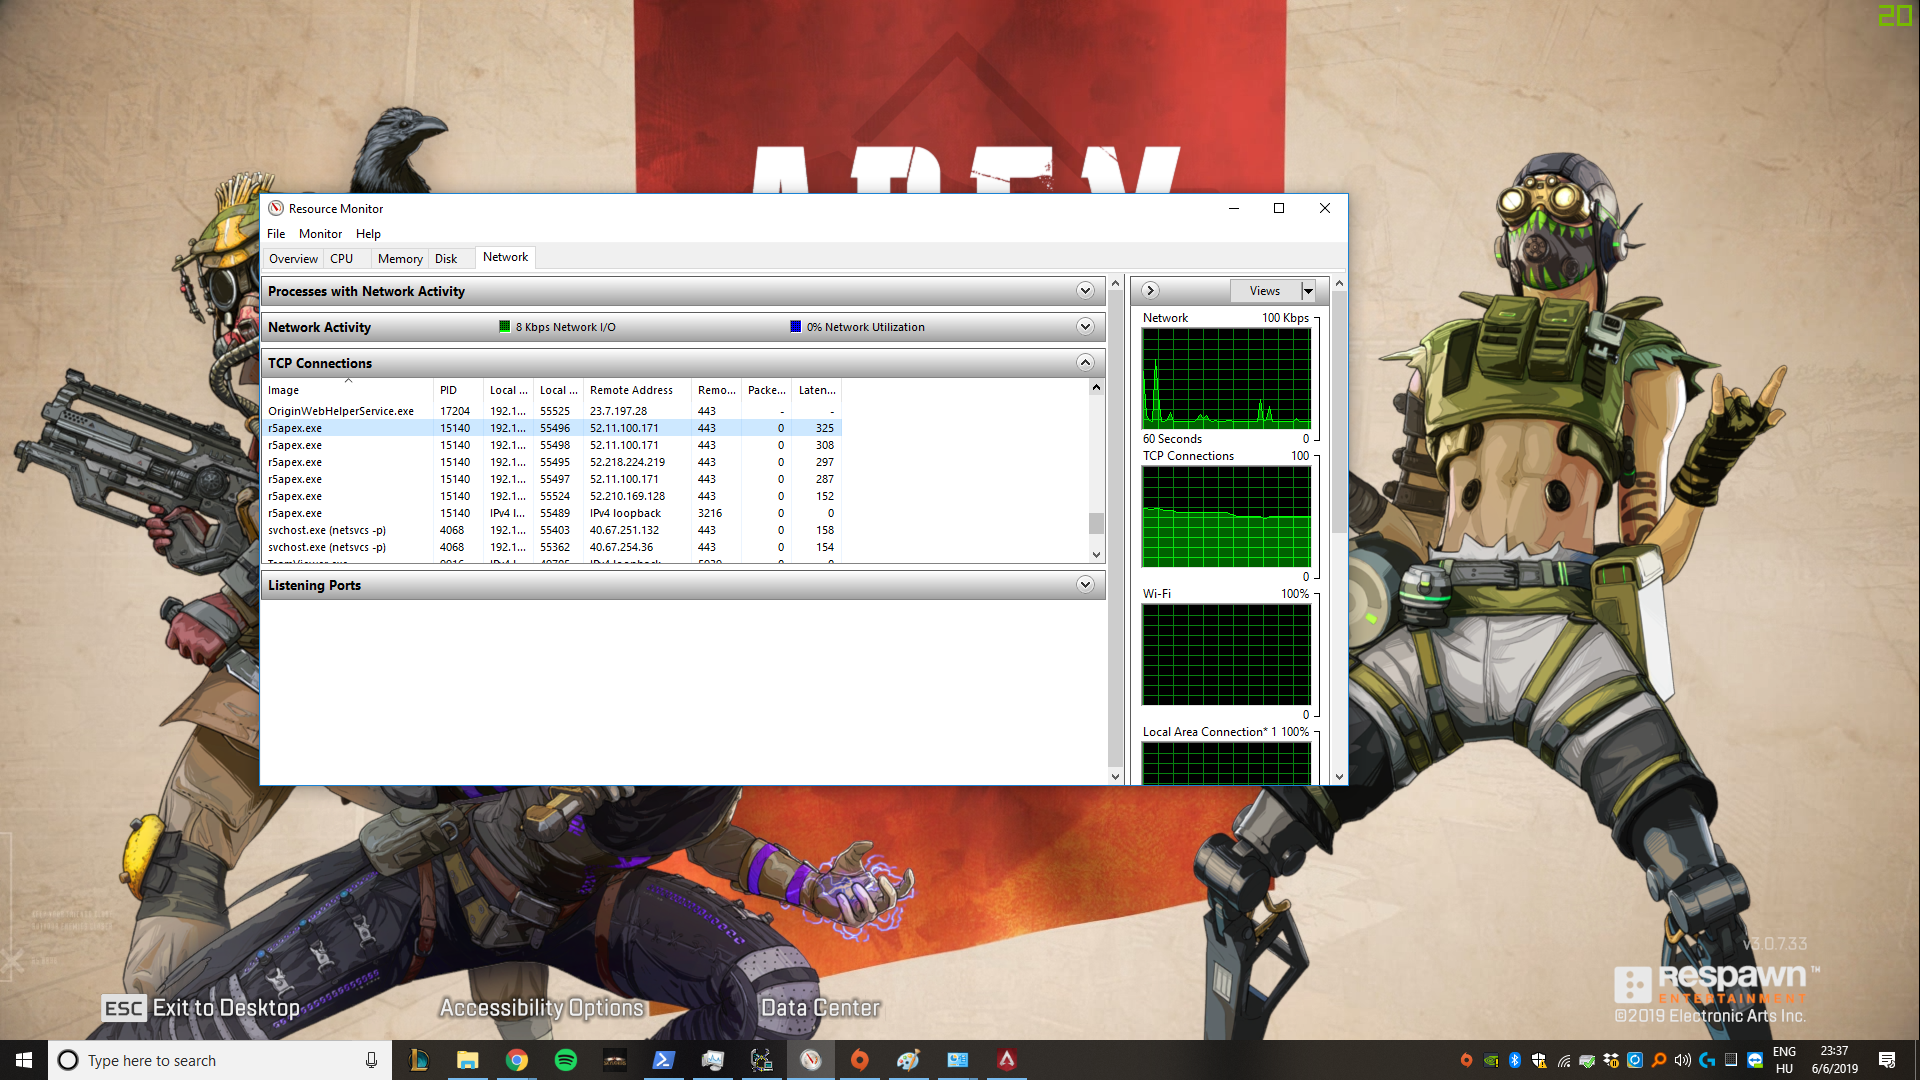Sort by the Latency column header

(817, 390)
